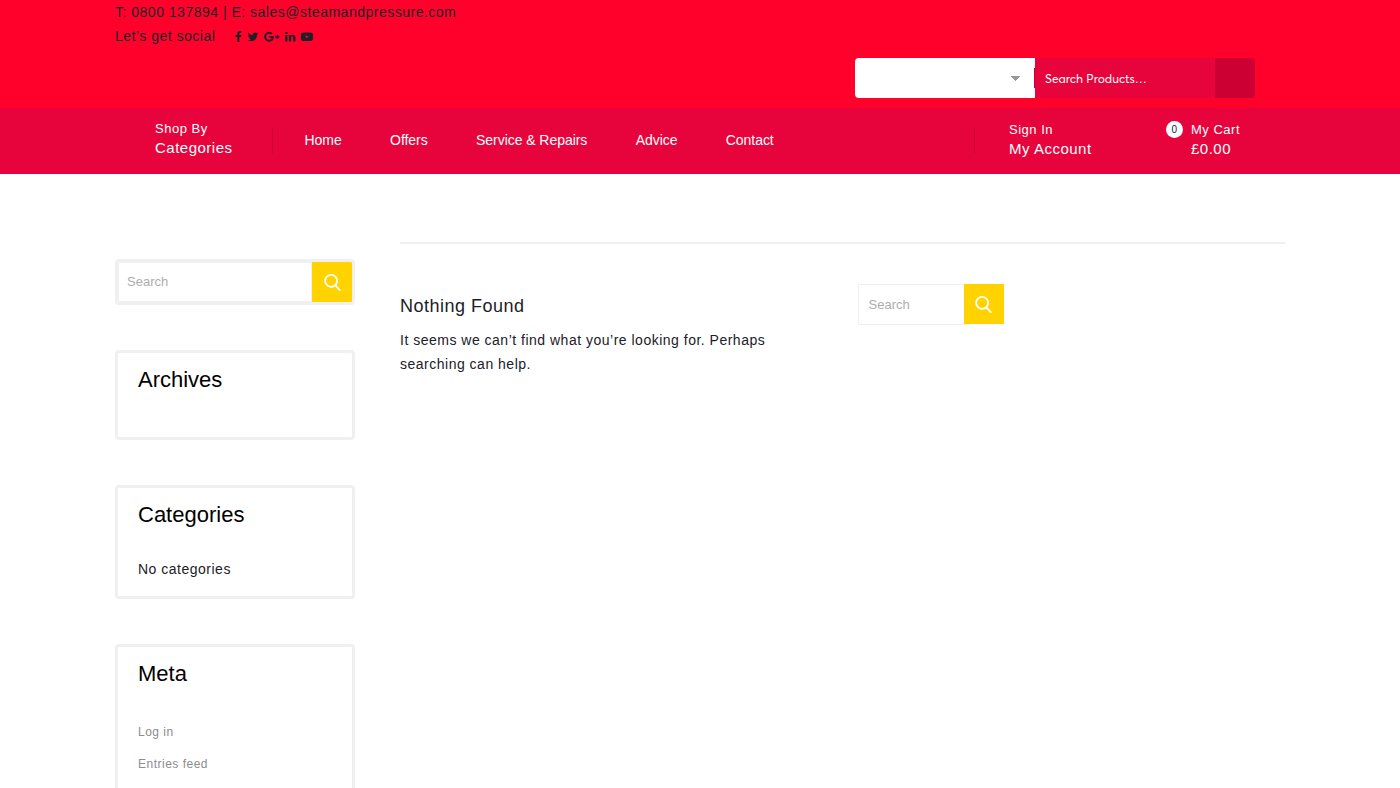Click the sales@steamandpressure.com email text
The height and width of the screenshot is (788, 1400).
353,12
